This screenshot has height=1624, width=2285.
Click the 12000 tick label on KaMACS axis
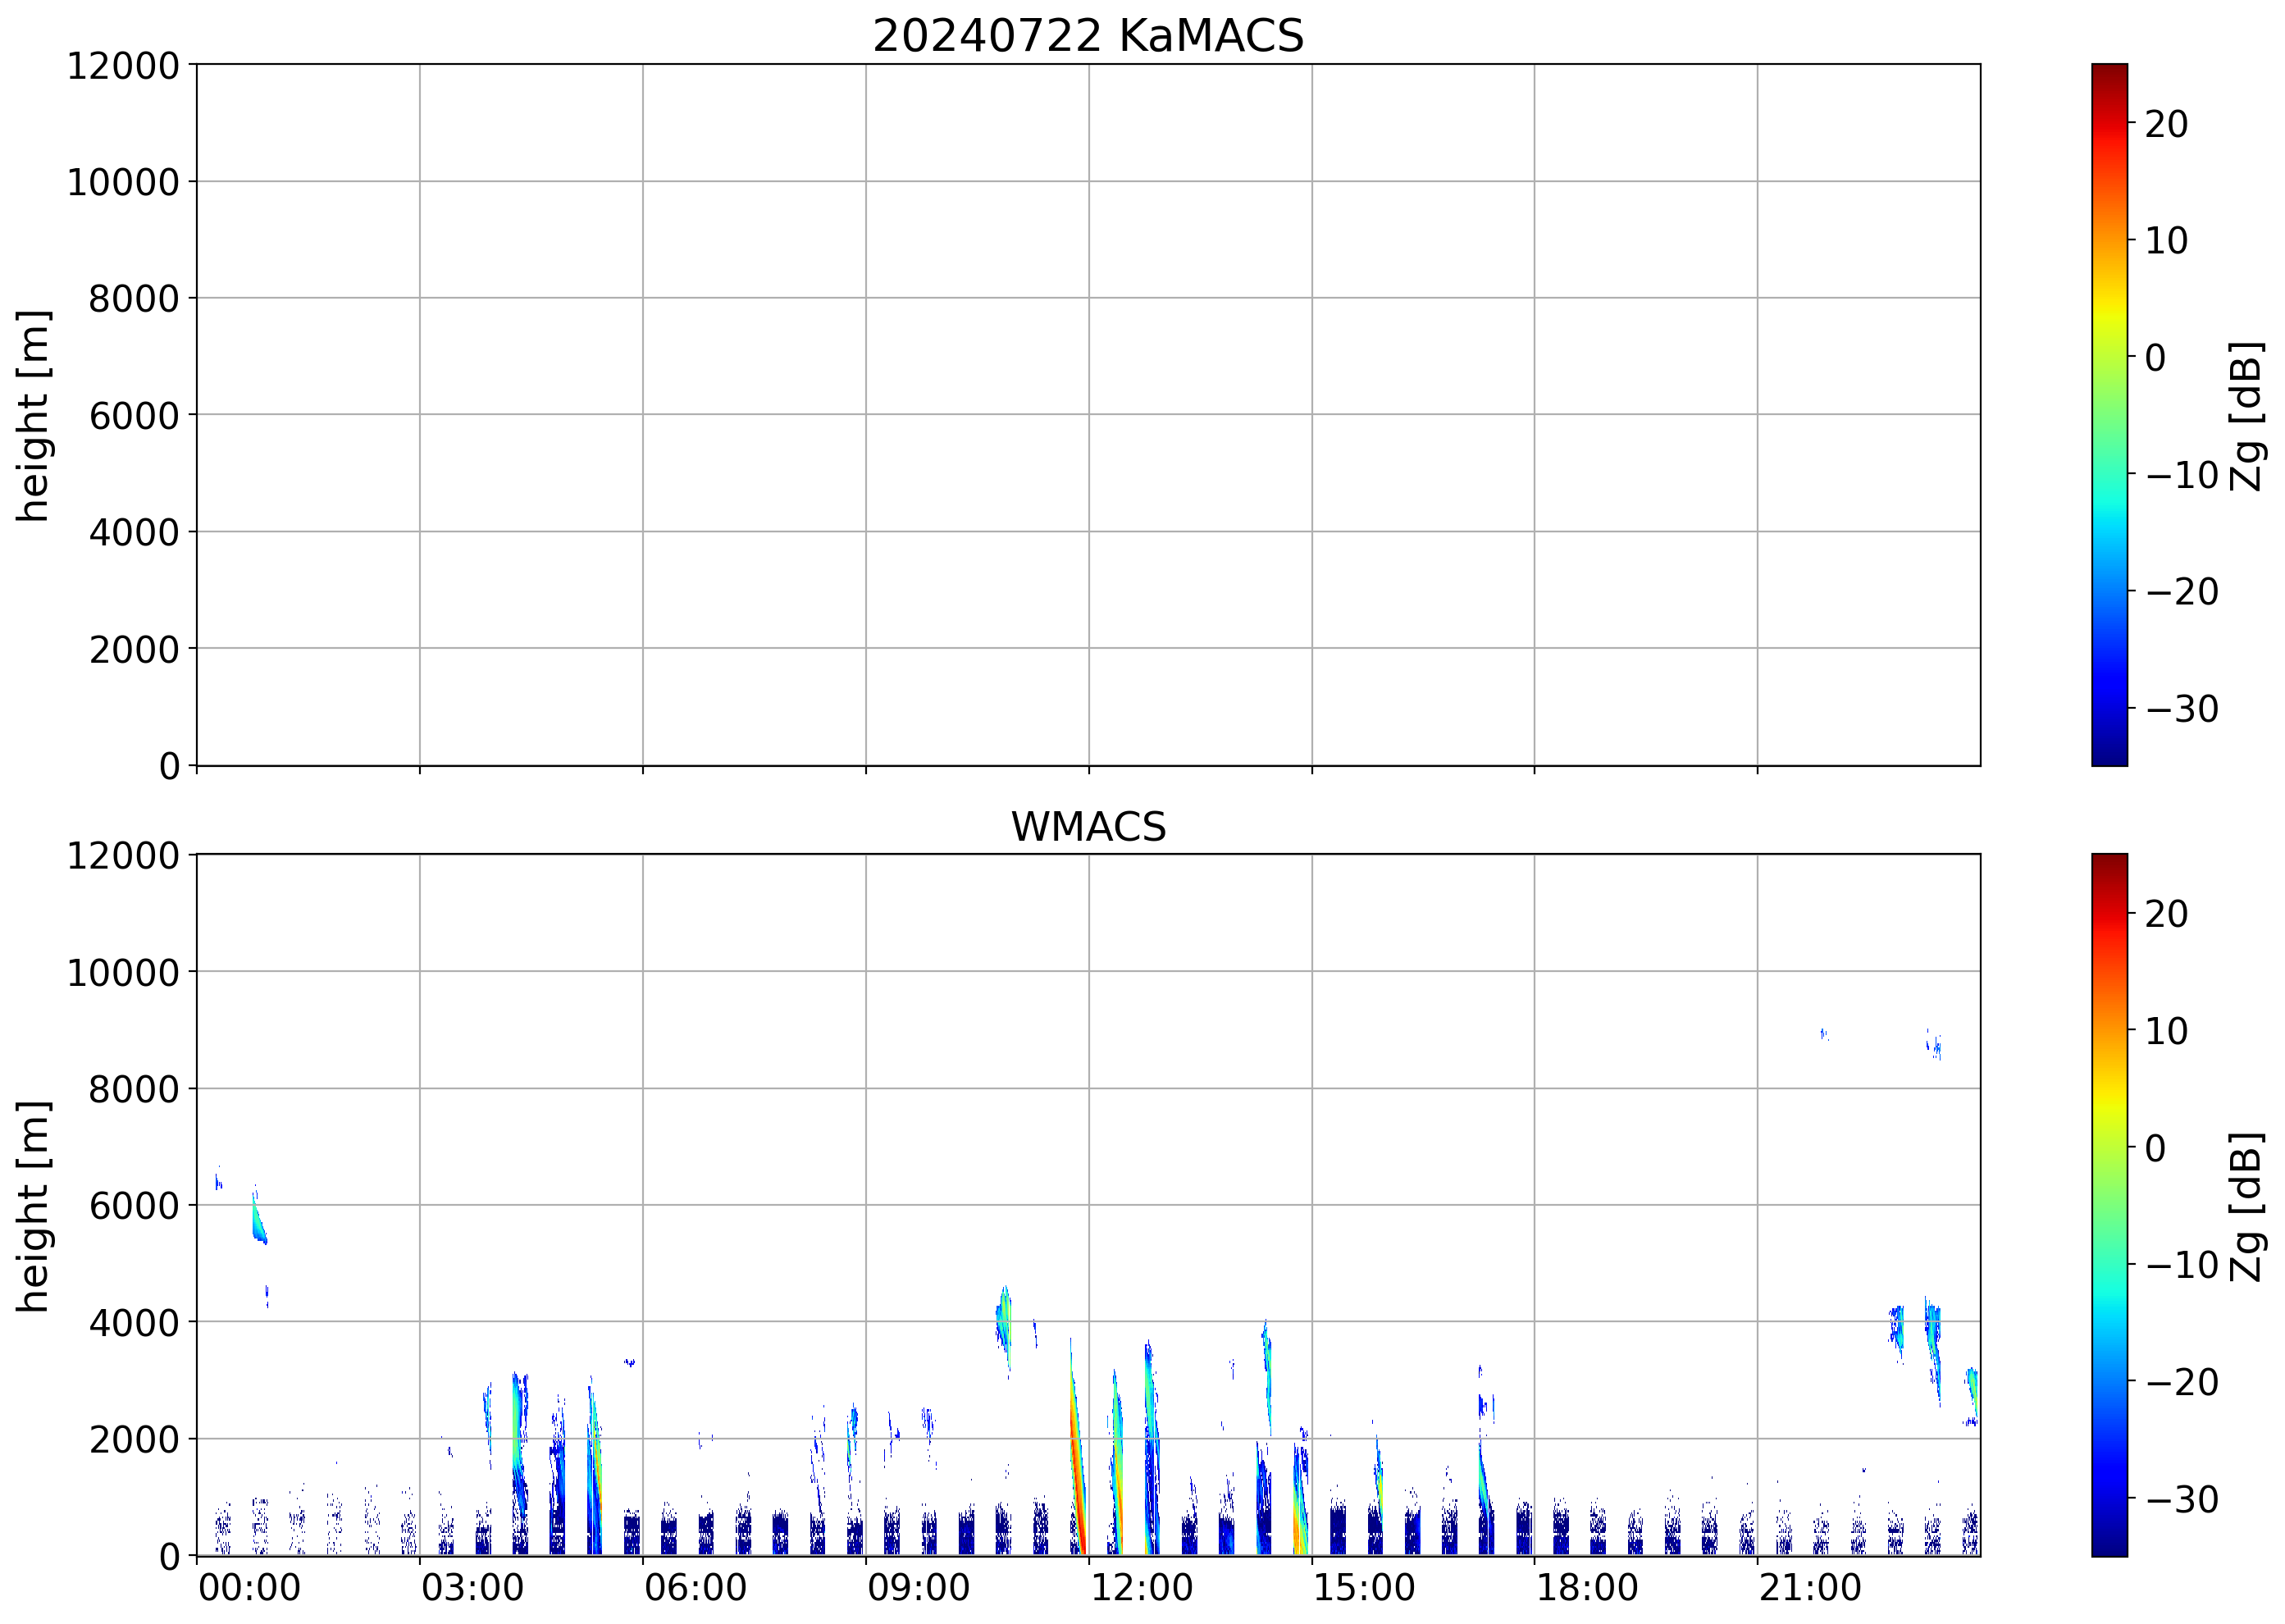[123, 66]
